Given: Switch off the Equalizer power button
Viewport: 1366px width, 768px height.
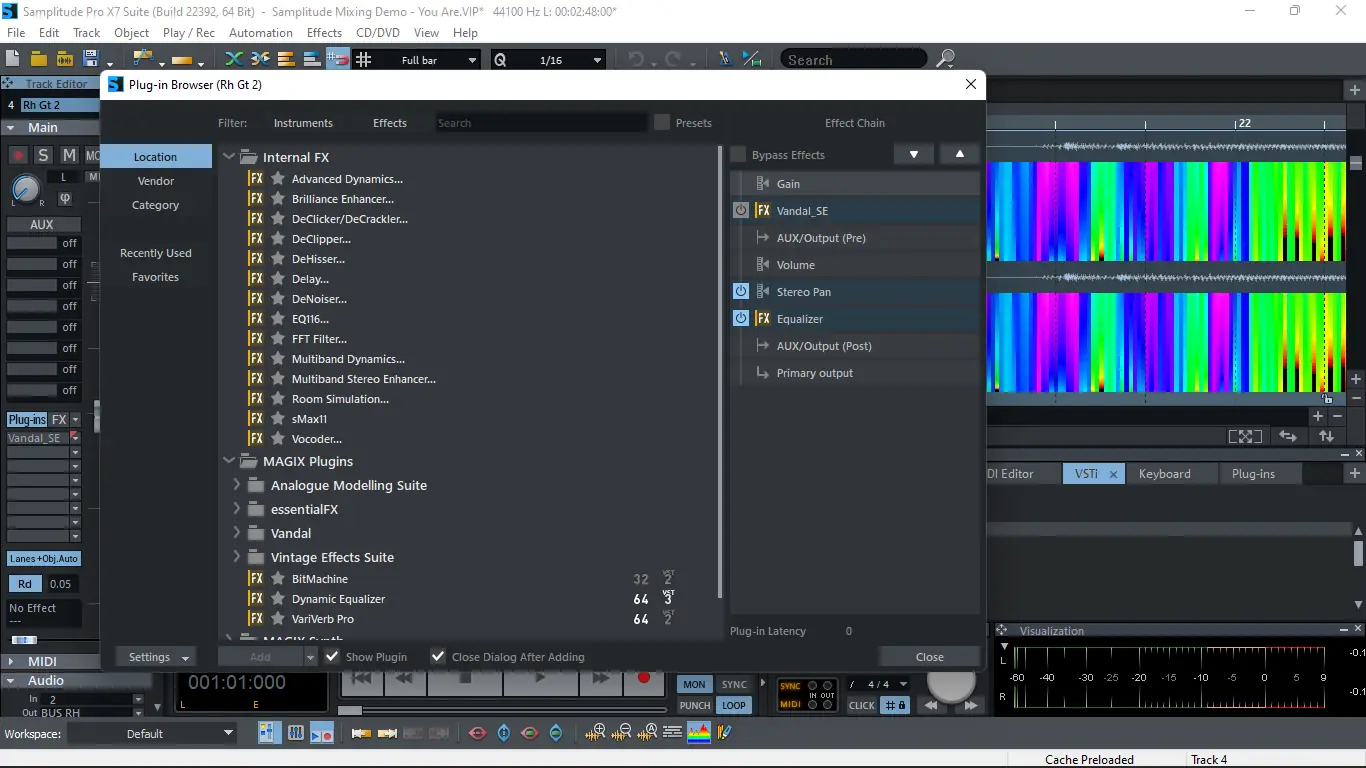Looking at the screenshot, I should tap(741, 319).
